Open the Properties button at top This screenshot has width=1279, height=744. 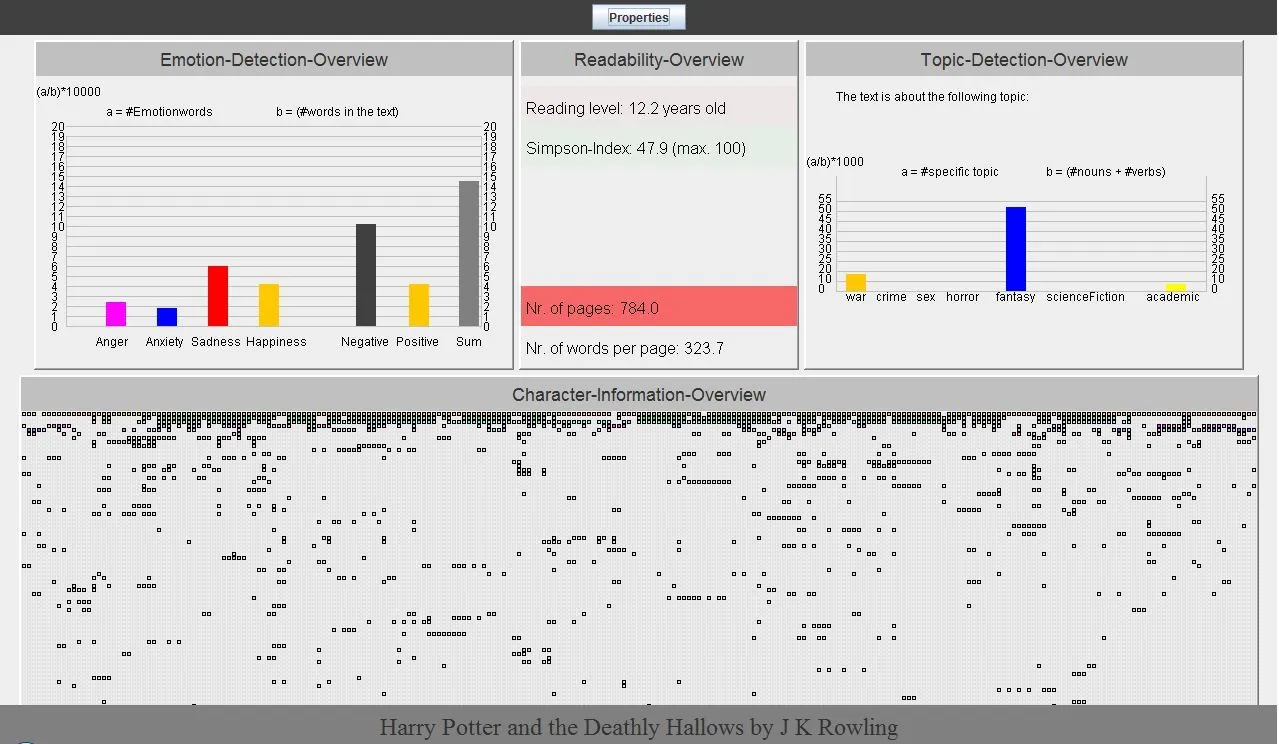tap(638, 17)
